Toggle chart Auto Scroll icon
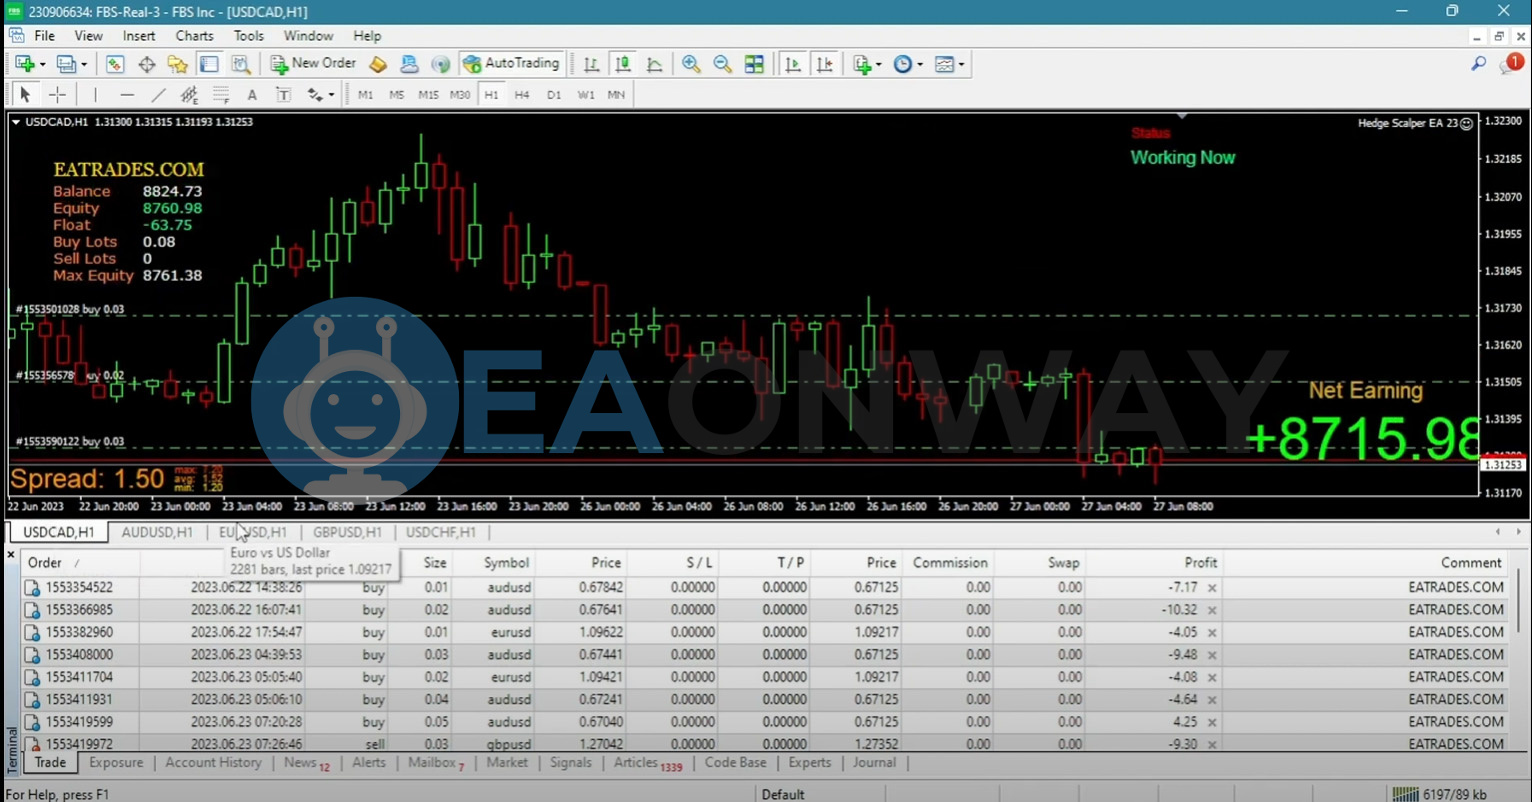Viewport: 1532px width, 802px height. click(793, 64)
